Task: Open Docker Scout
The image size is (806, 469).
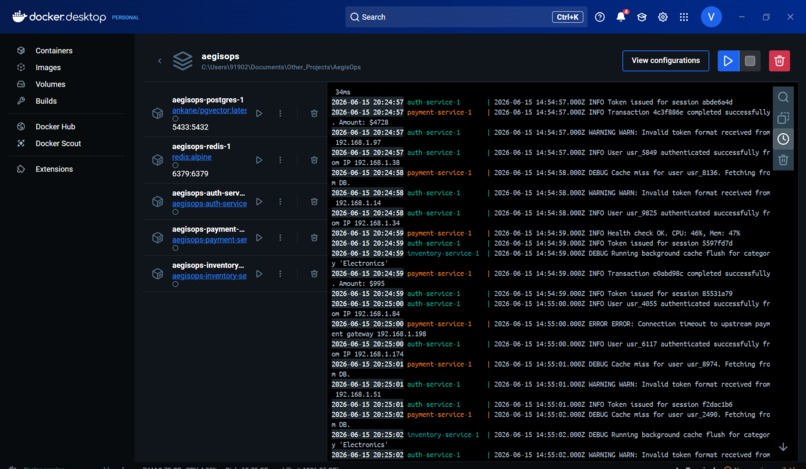Action: [58, 143]
